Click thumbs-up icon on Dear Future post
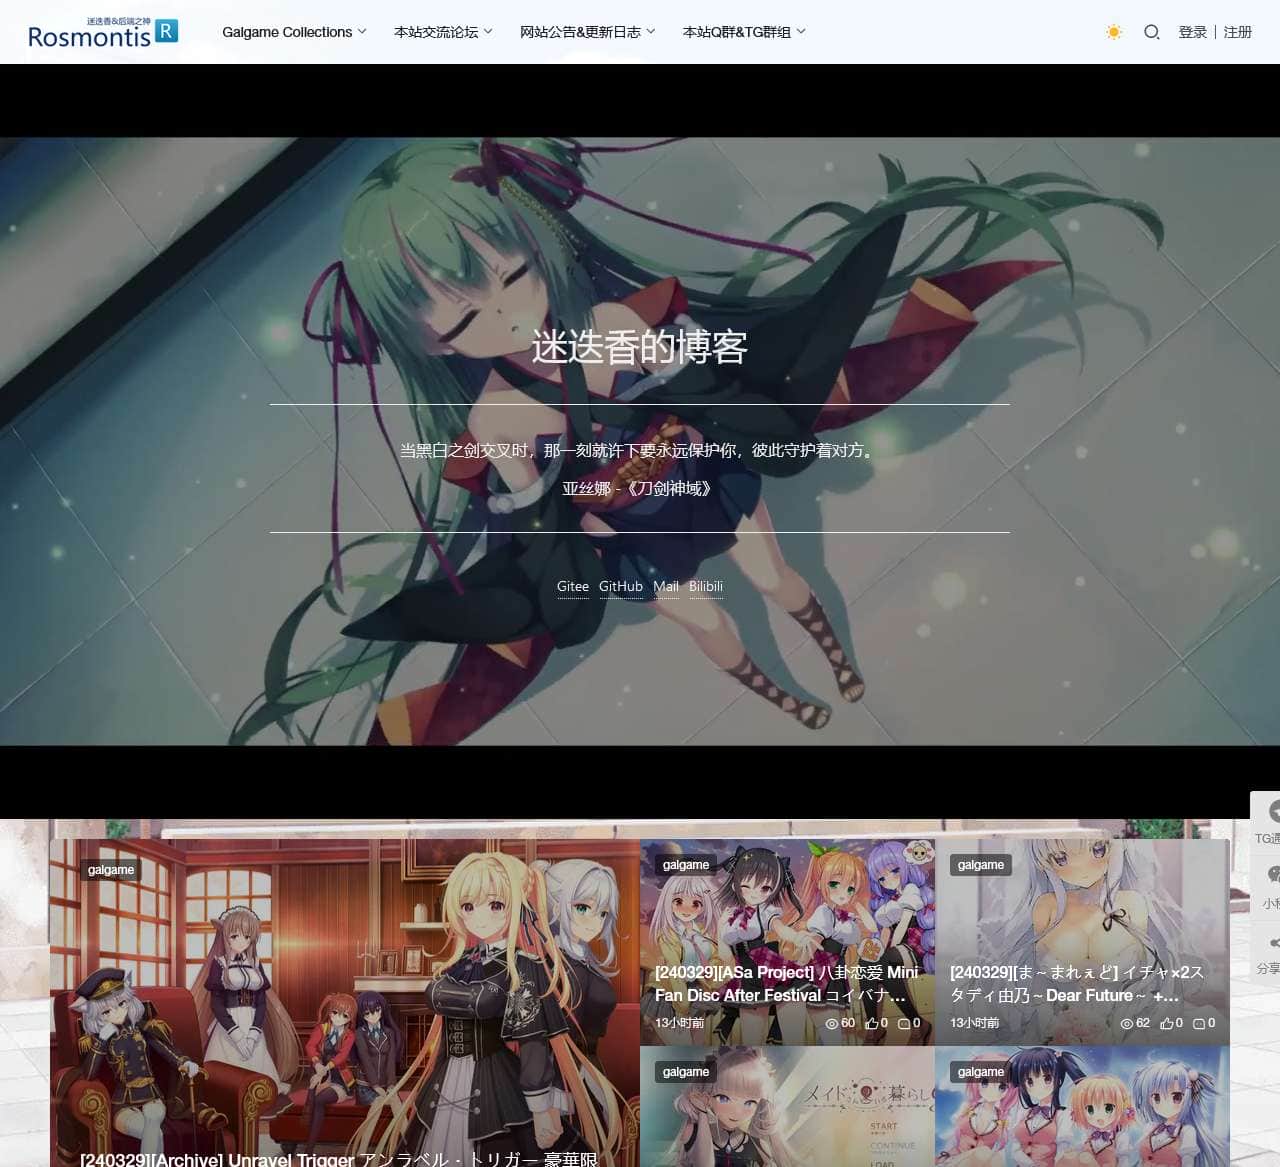1280x1167 pixels. pyautogui.click(x=1166, y=1024)
